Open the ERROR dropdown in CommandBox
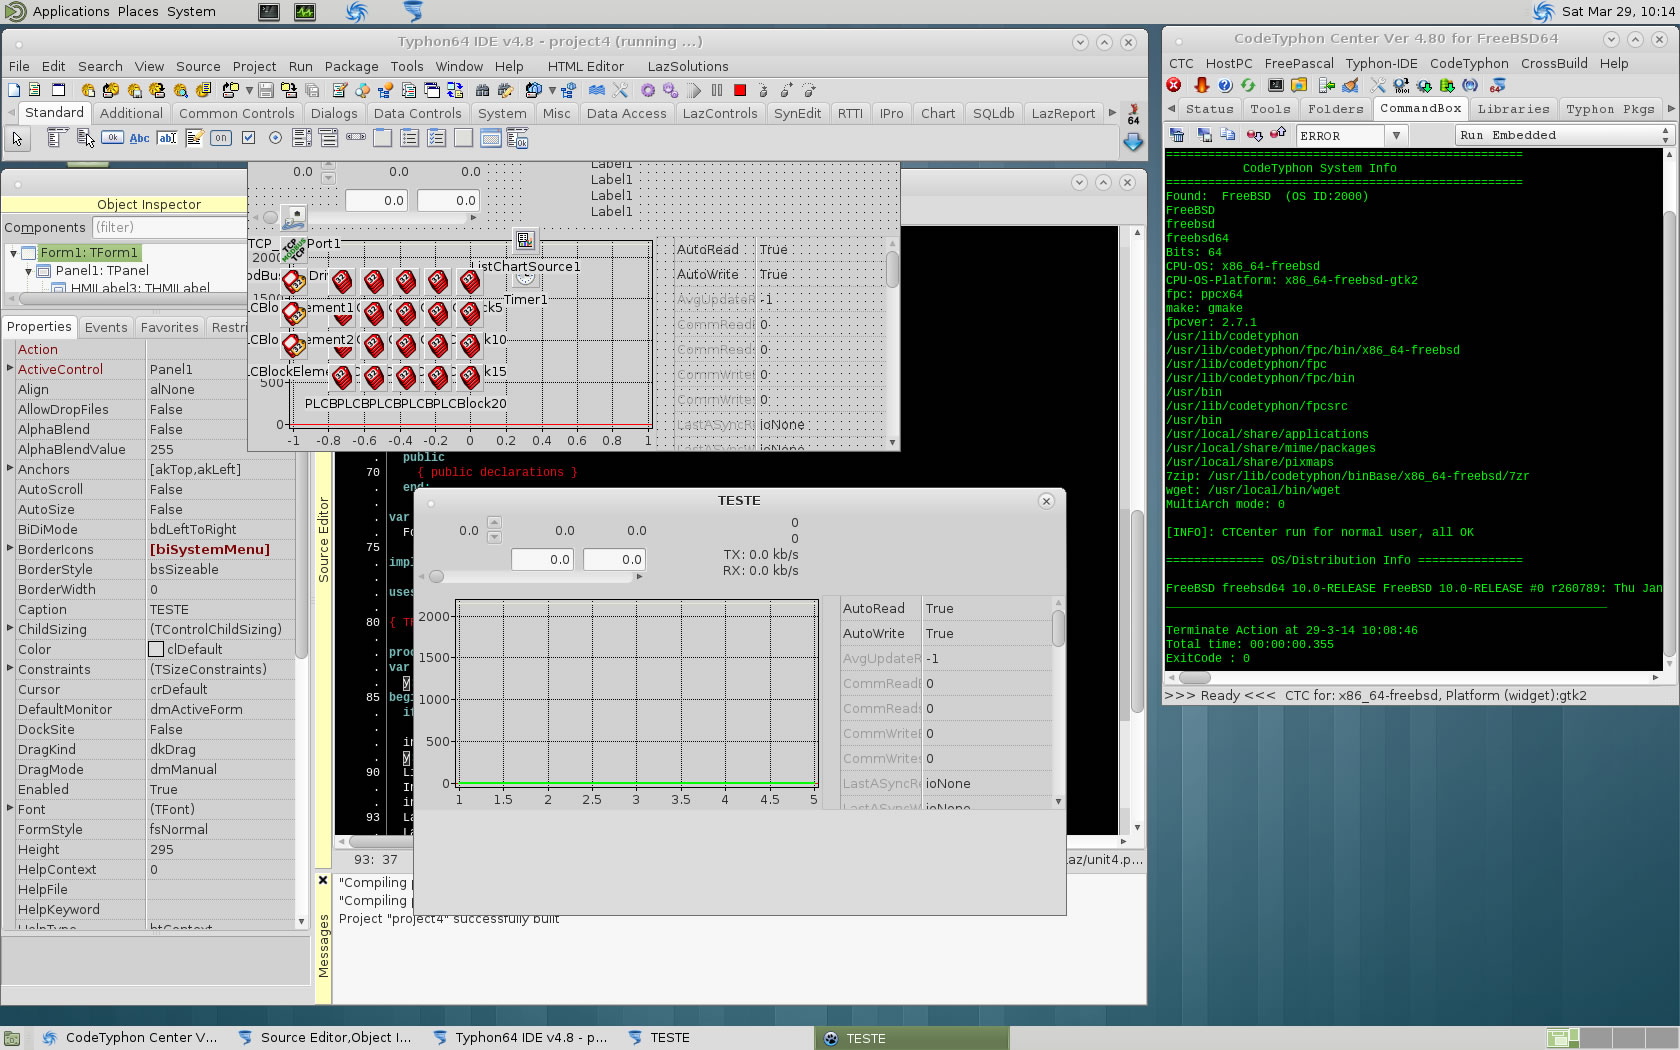 click(x=1396, y=135)
